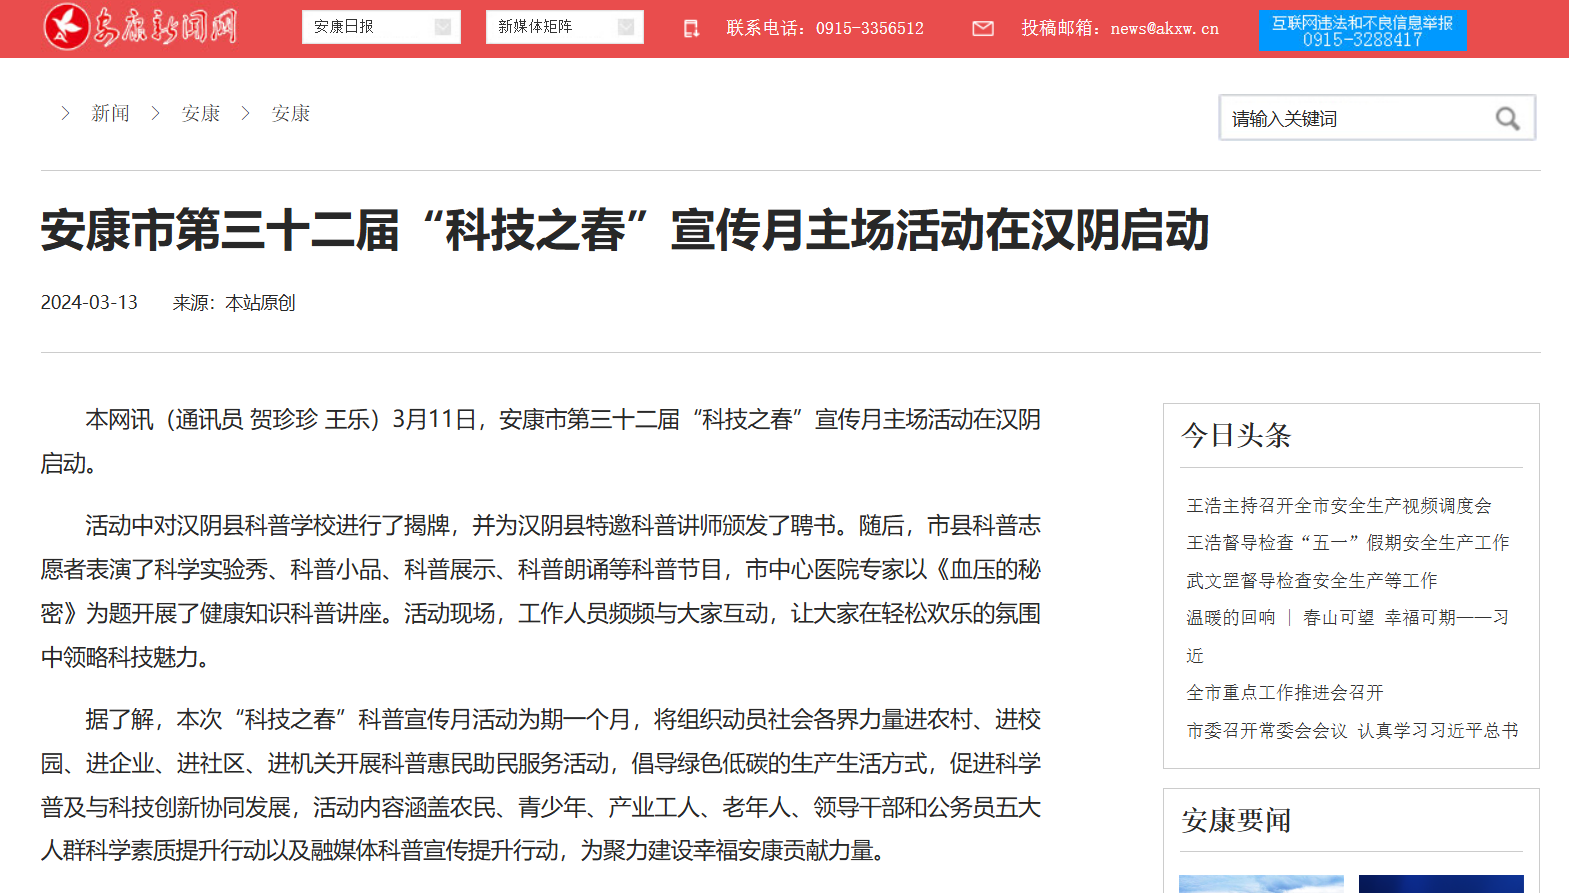Focus the 请输入关键词 search field
Image resolution: width=1569 pixels, height=893 pixels.
coord(1355,119)
